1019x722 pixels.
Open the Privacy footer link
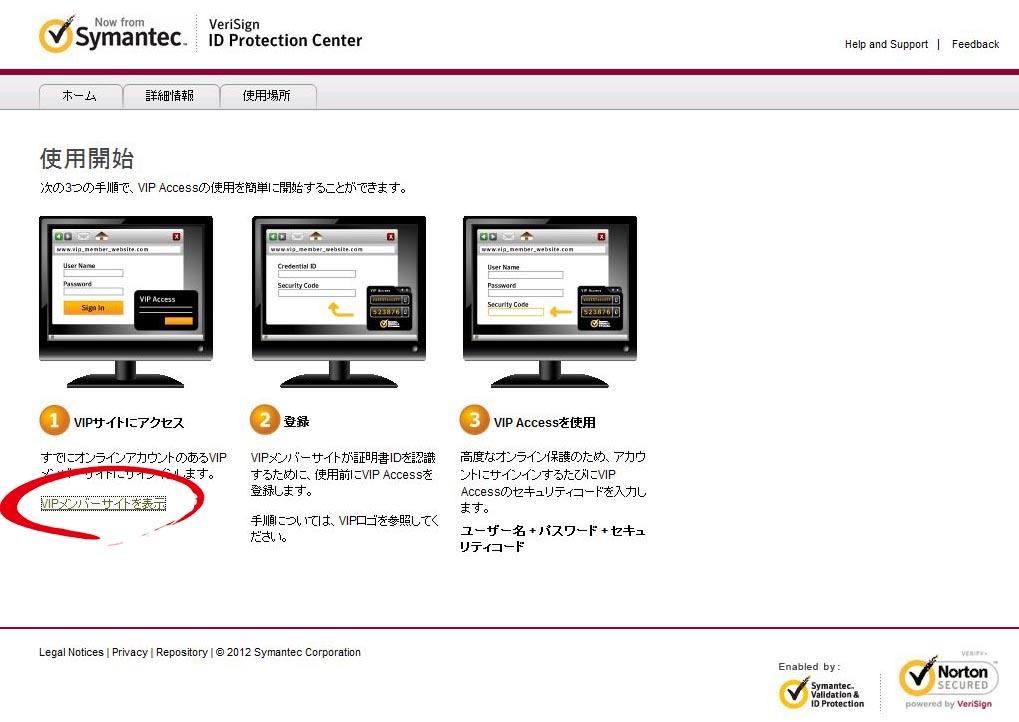(x=129, y=652)
